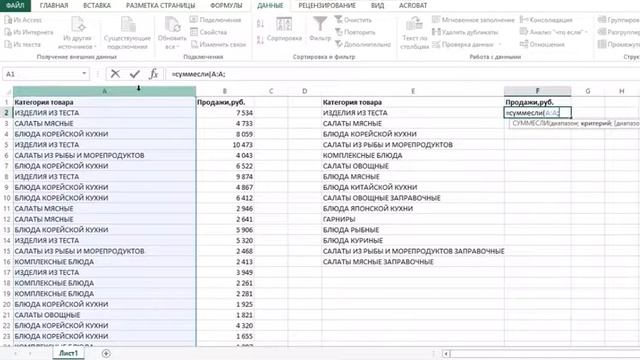Viewport: 640px width, 360px height.
Task: Open Существующие подключения
Action: [x=127, y=34]
